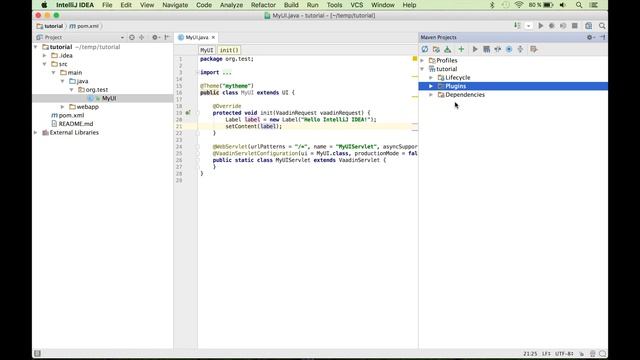Screen dimensions: 640x360
Task: Click Generate Sources and Update Folders icon
Action: (x=436, y=49)
